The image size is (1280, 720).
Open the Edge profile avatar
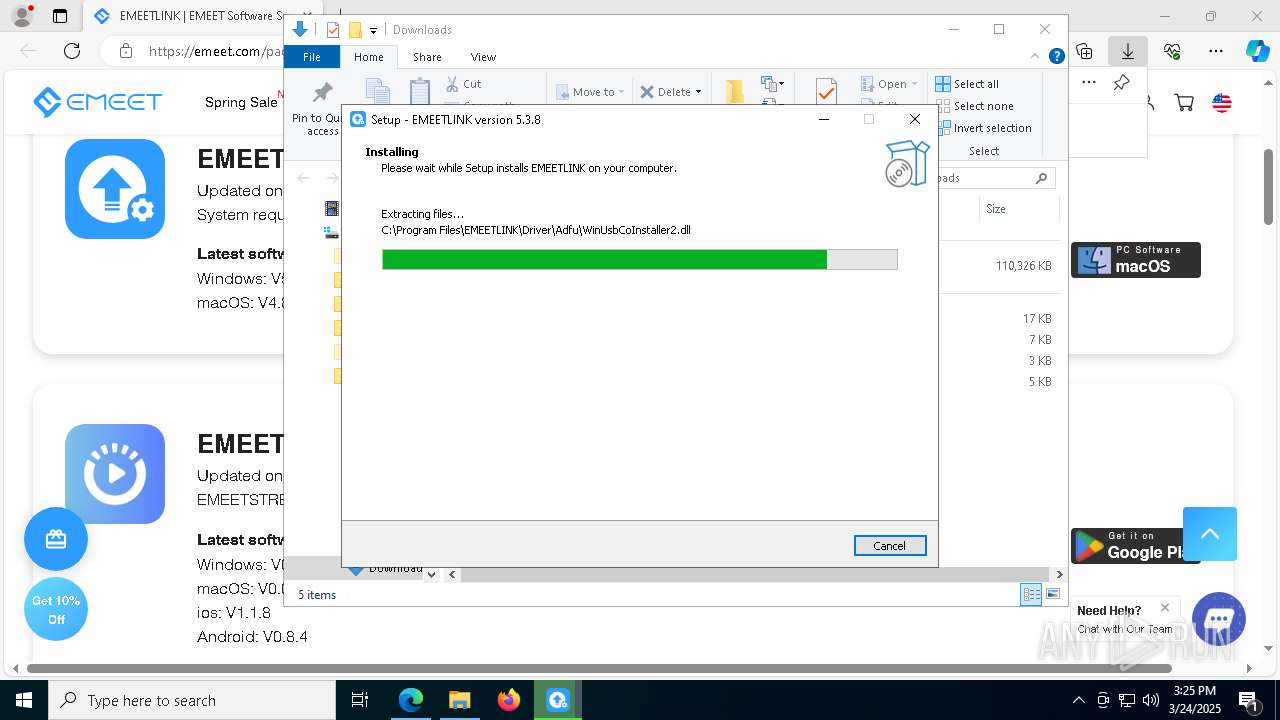click(x=22, y=16)
